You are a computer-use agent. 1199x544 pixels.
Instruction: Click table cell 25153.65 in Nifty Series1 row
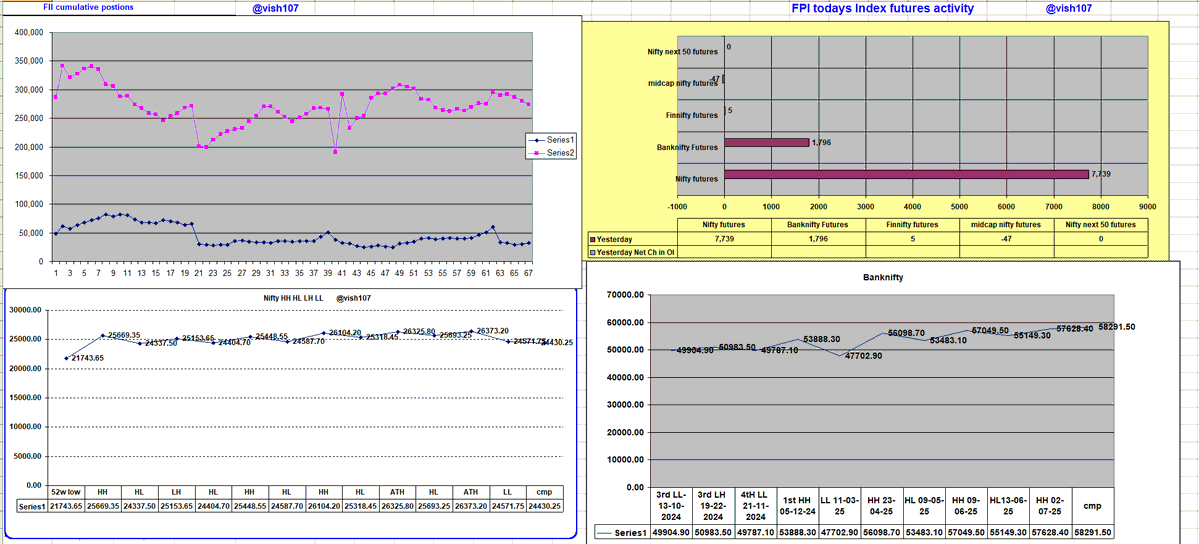pos(176,507)
